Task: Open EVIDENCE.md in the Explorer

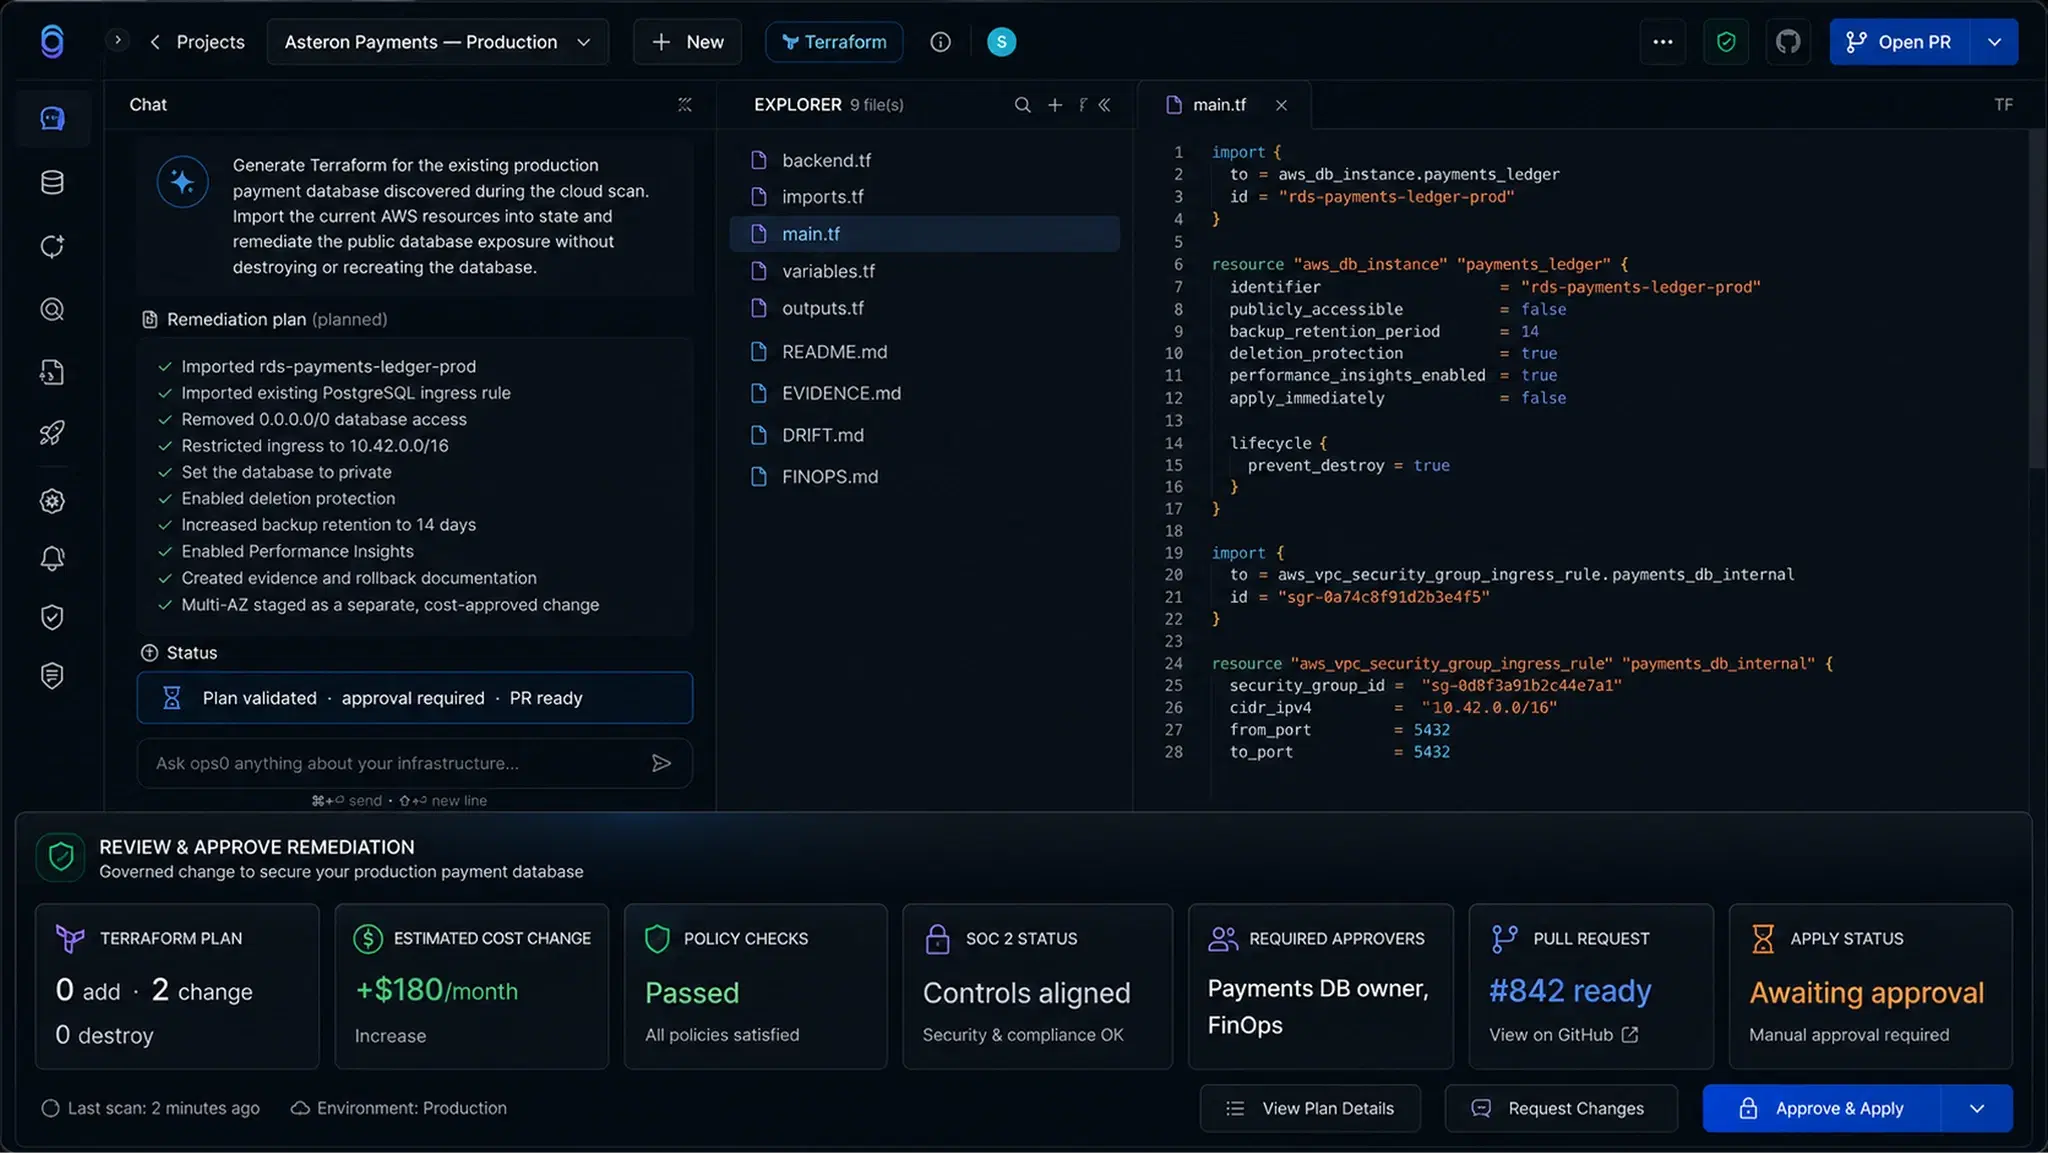Action: (x=925, y=393)
